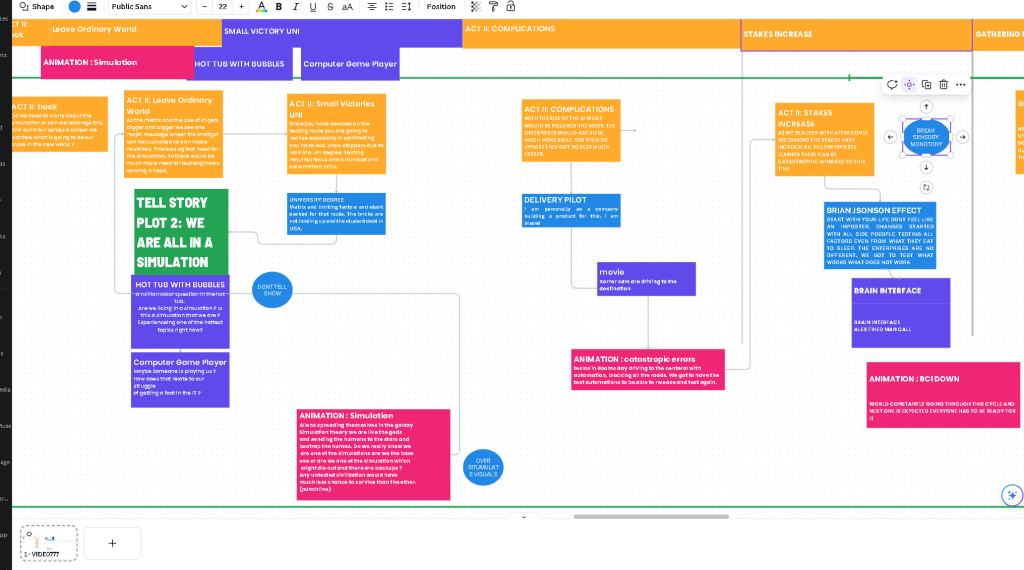1024x570 pixels.
Task: Open the text color picker
Action: coord(261,7)
